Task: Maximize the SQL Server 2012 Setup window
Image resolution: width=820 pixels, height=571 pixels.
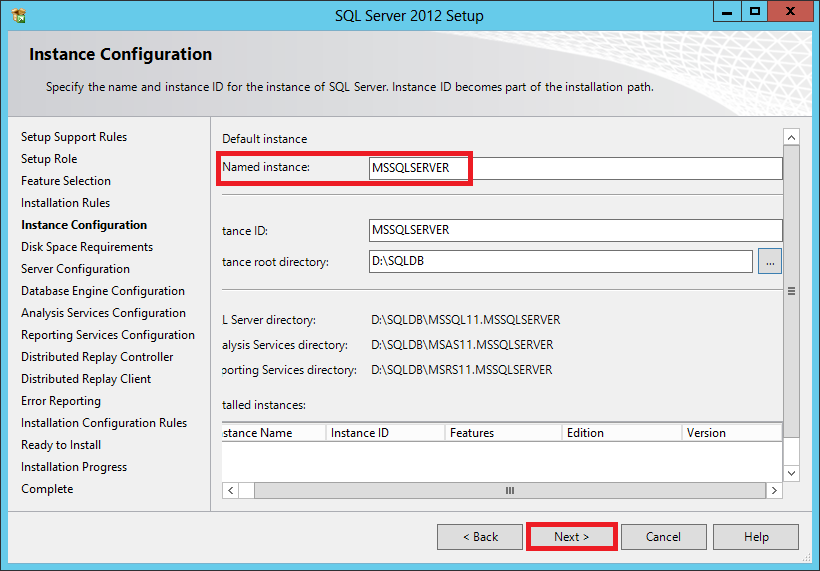Action: 755,12
